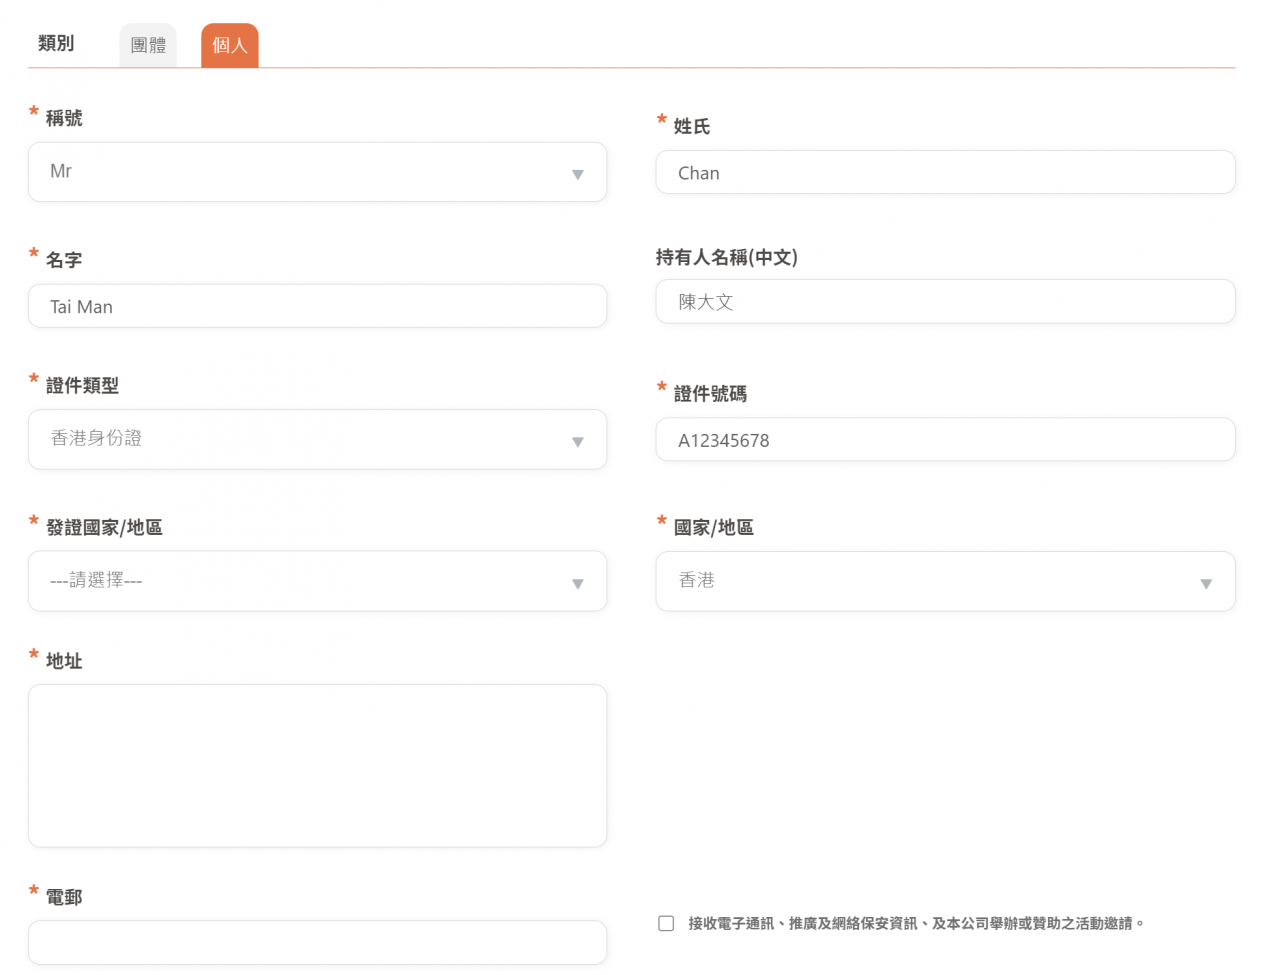Image resolution: width=1280 pixels, height=975 pixels.
Task: Focus the empty 電郵 input field
Action: [x=317, y=942]
